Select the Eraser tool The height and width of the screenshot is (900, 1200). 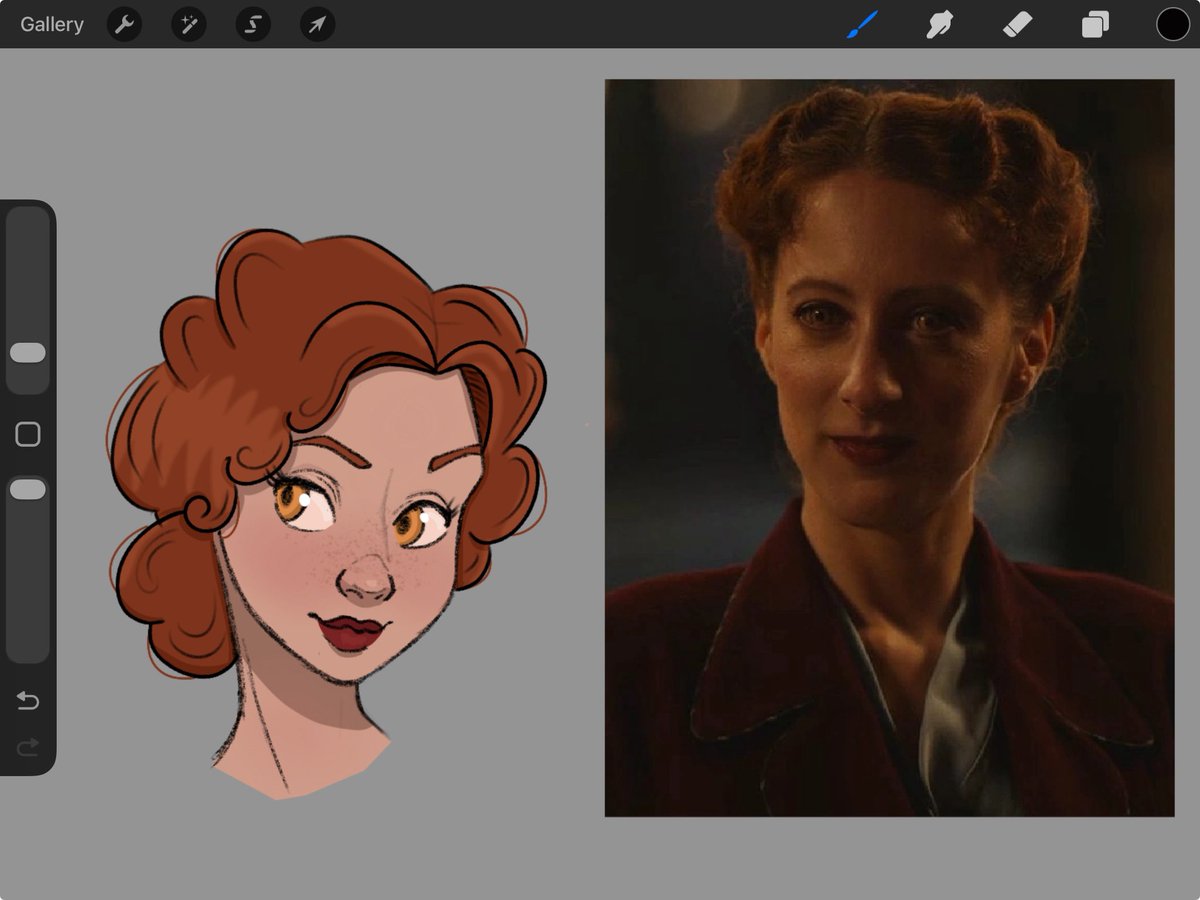click(x=1017, y=25)
